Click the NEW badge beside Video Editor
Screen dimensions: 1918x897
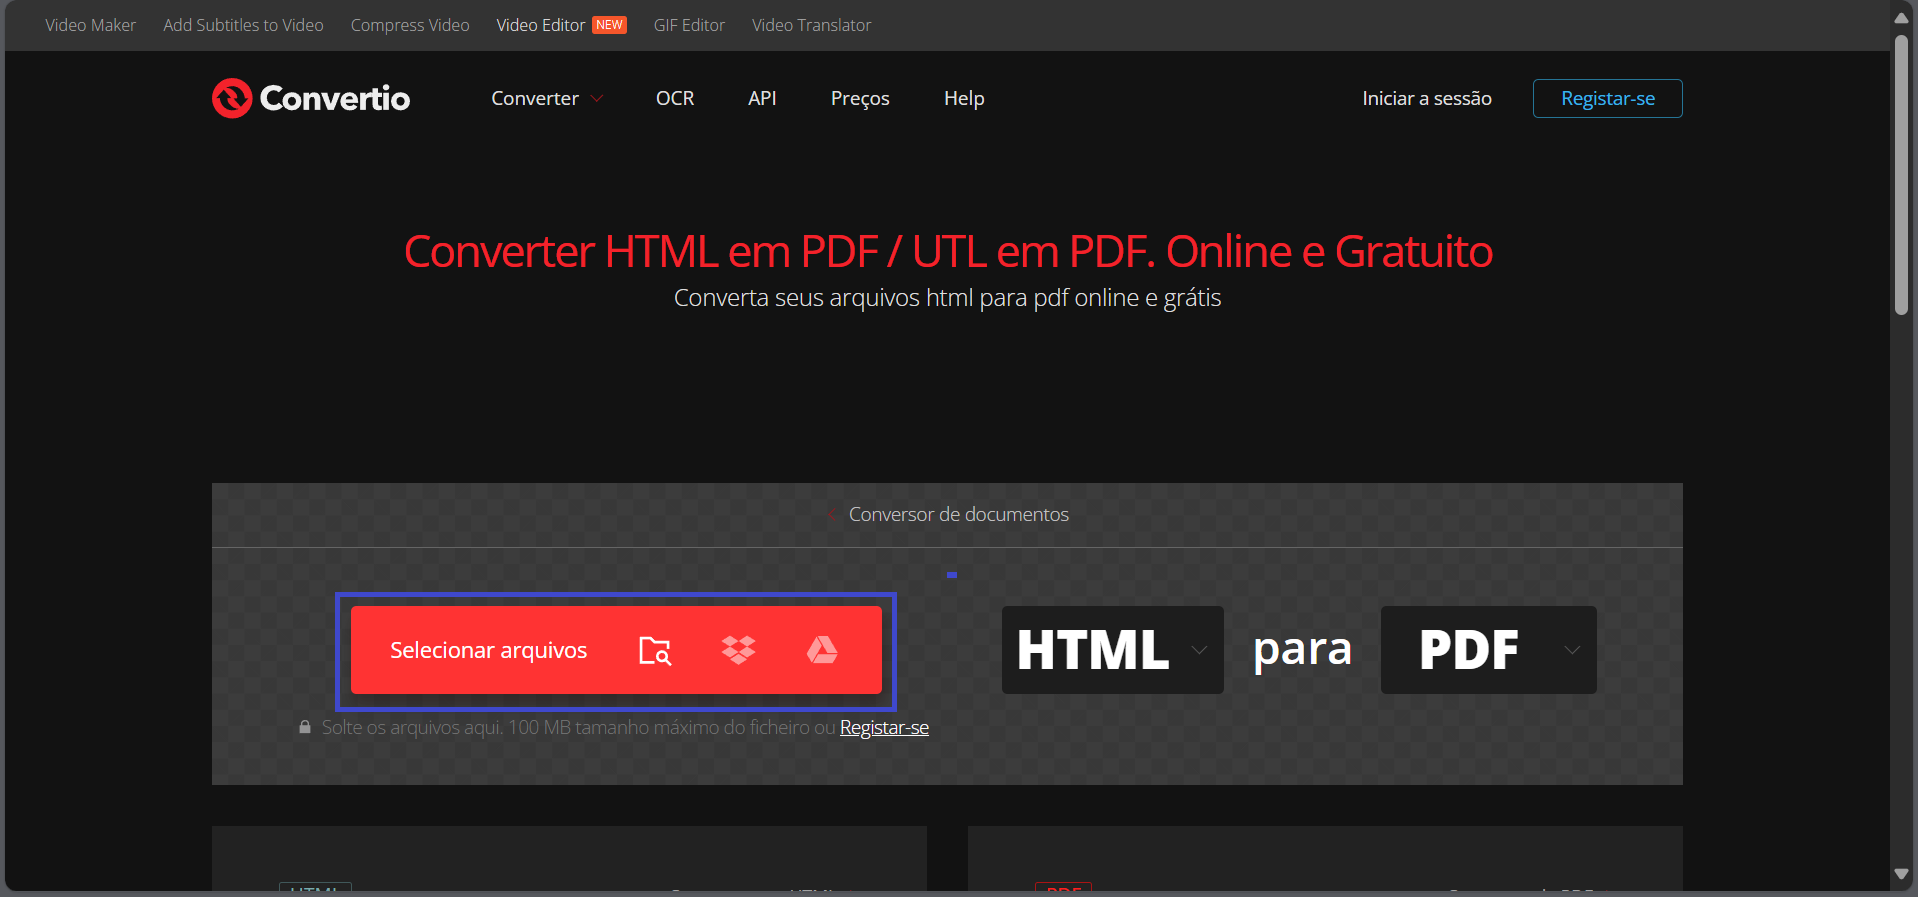click(x=610, y=25)
